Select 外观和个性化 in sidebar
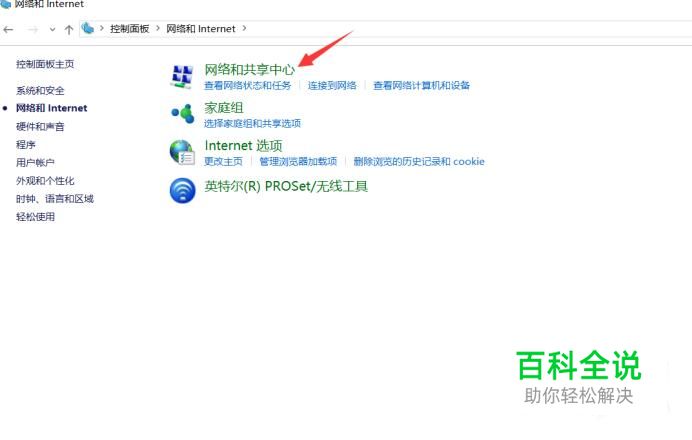 click(x=45, y=181)
